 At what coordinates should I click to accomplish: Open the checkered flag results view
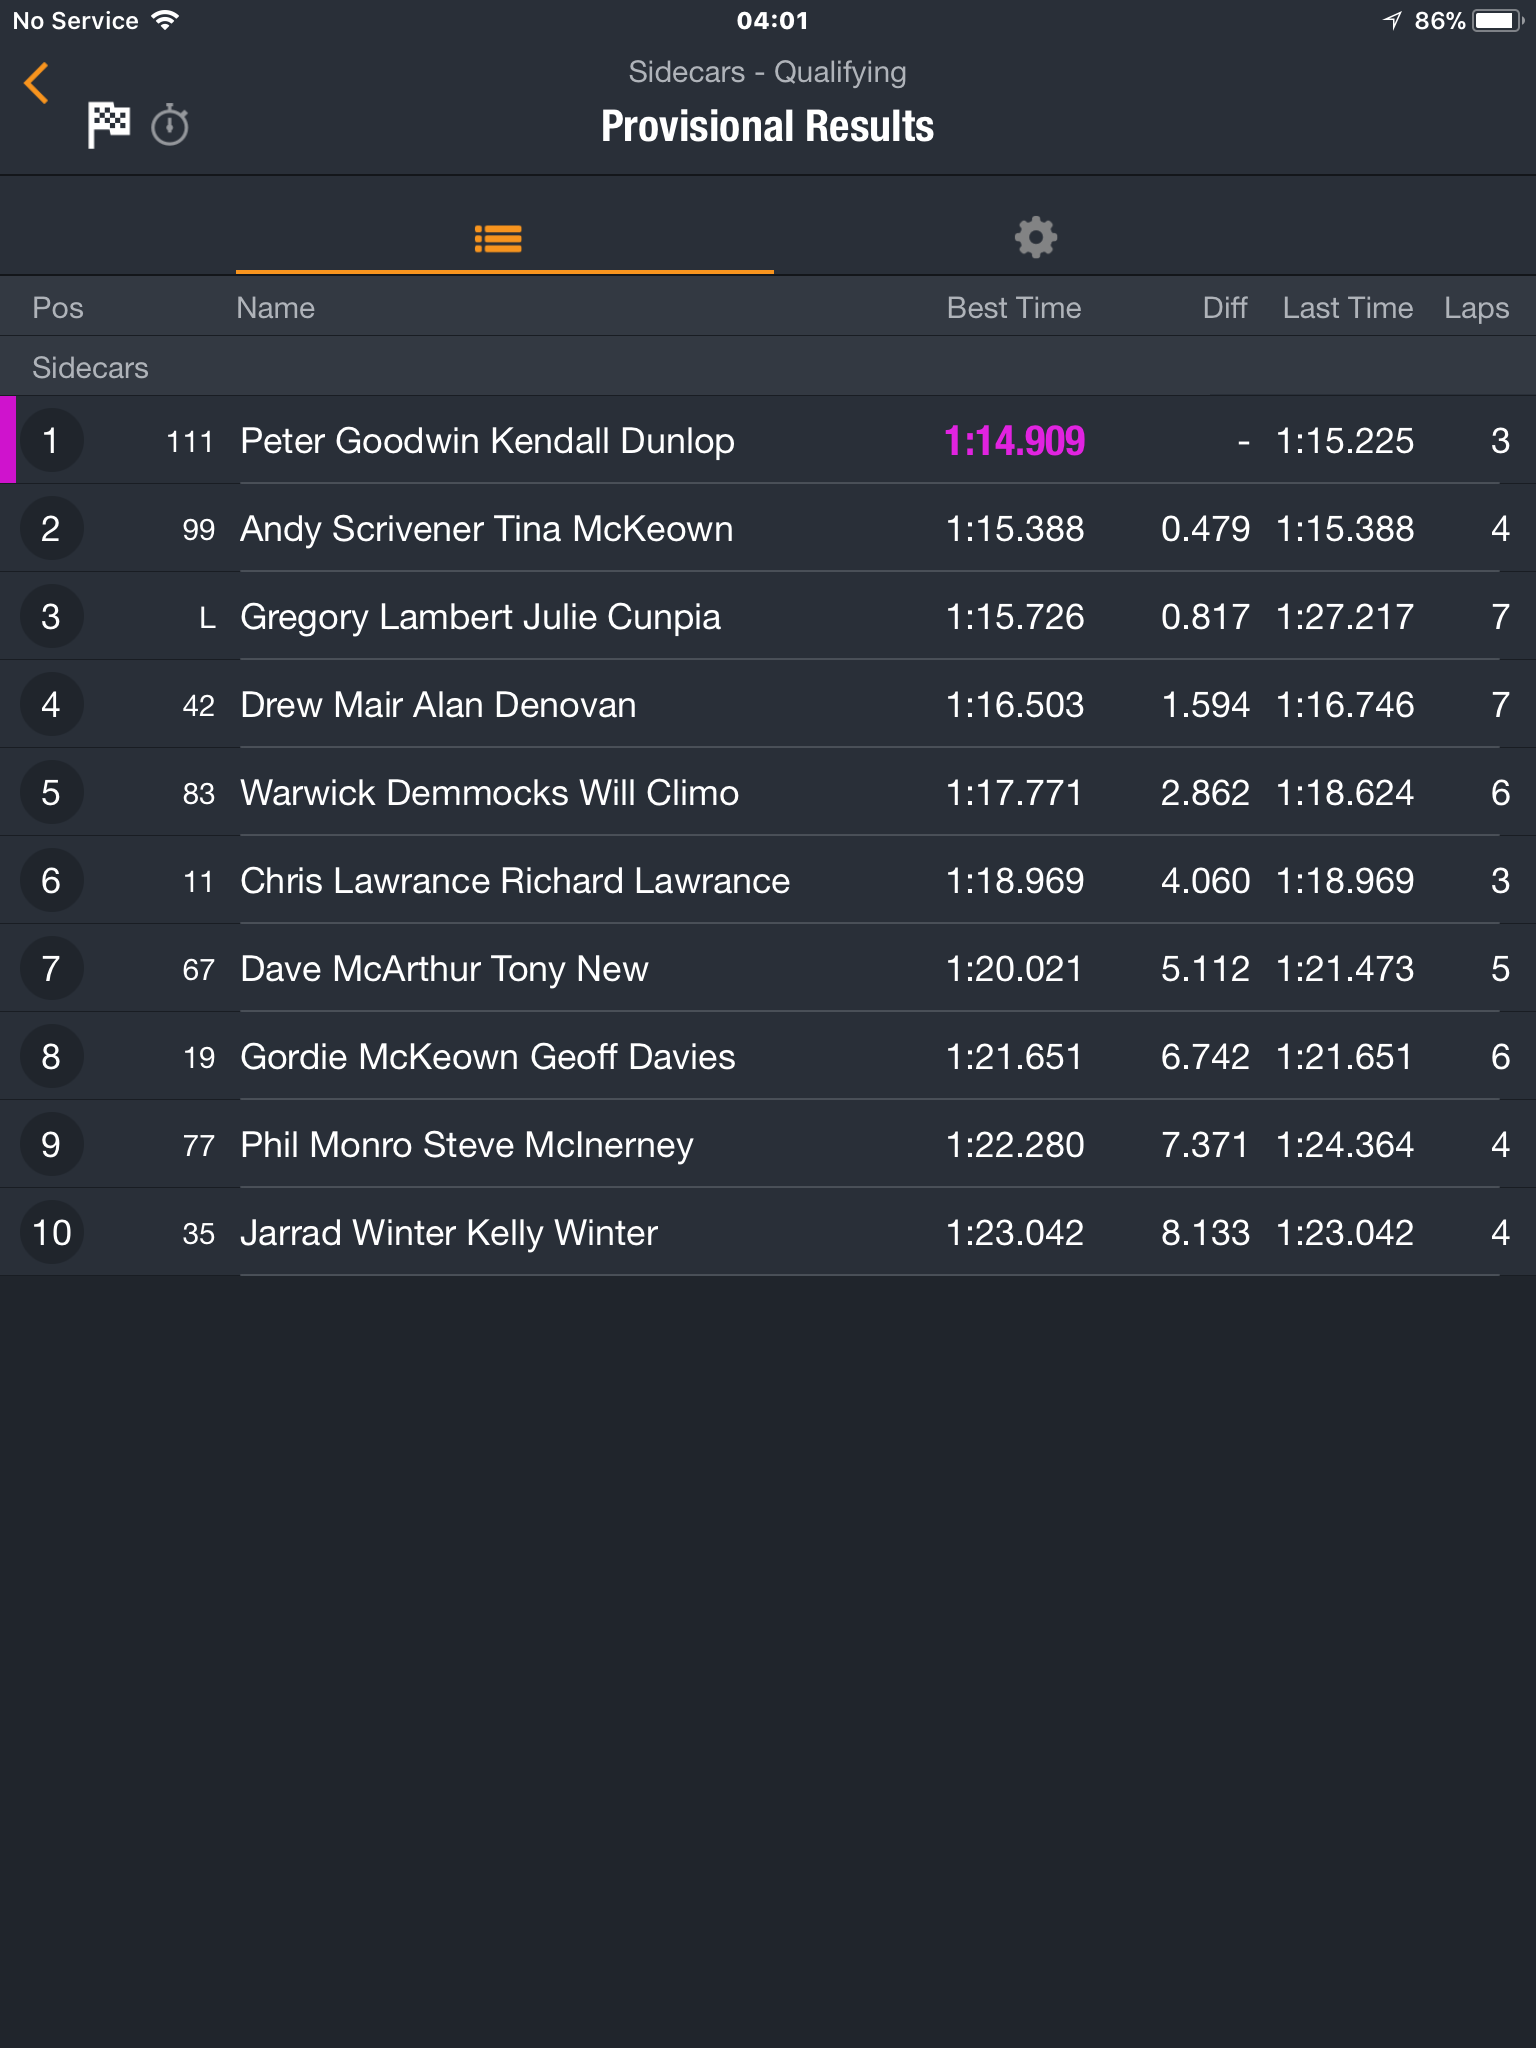108,125
